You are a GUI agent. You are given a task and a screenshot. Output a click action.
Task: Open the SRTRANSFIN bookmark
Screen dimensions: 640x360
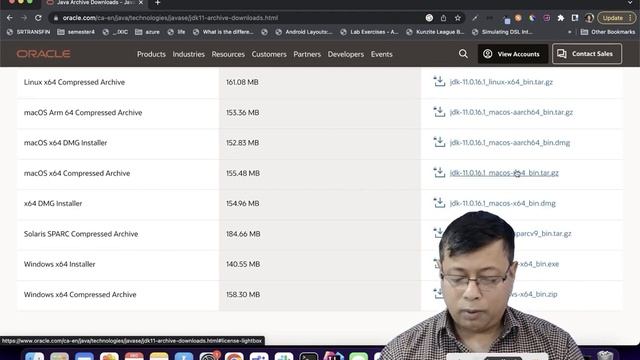(28, 32)
